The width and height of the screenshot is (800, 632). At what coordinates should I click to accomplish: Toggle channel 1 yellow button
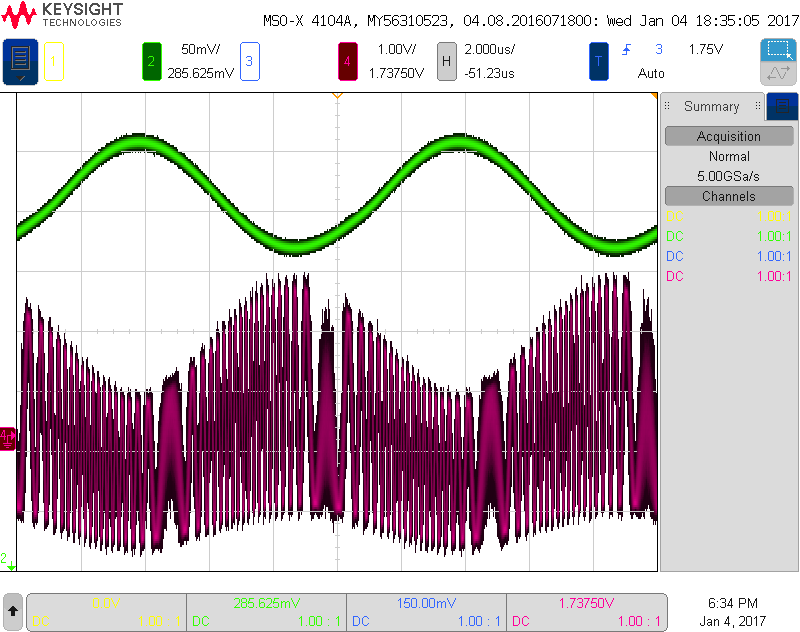[x=54, y=62]
